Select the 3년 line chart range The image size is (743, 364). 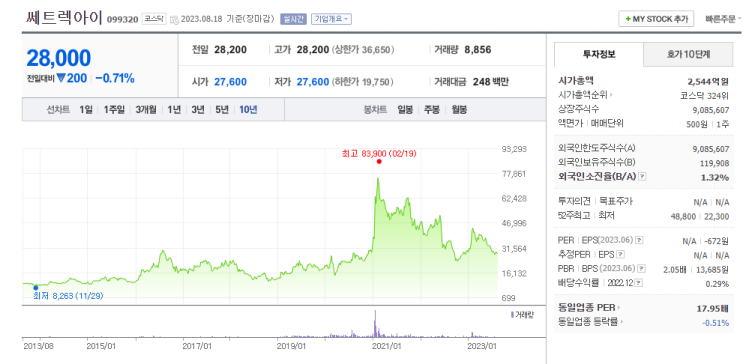point(198,109)
